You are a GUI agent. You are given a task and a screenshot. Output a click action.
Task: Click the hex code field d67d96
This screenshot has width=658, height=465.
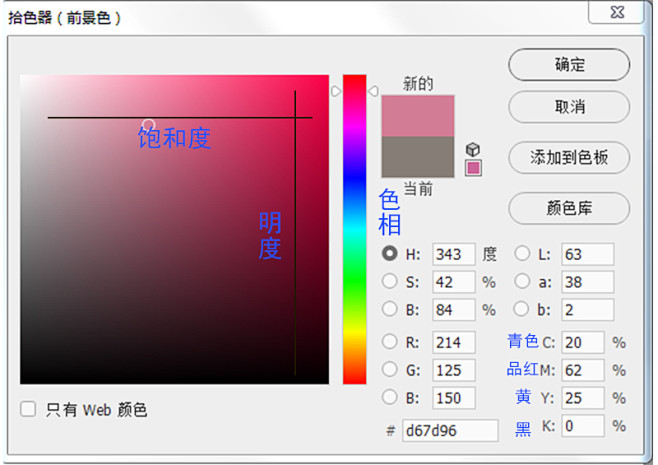pyautogui.click(x=450, y=431)
